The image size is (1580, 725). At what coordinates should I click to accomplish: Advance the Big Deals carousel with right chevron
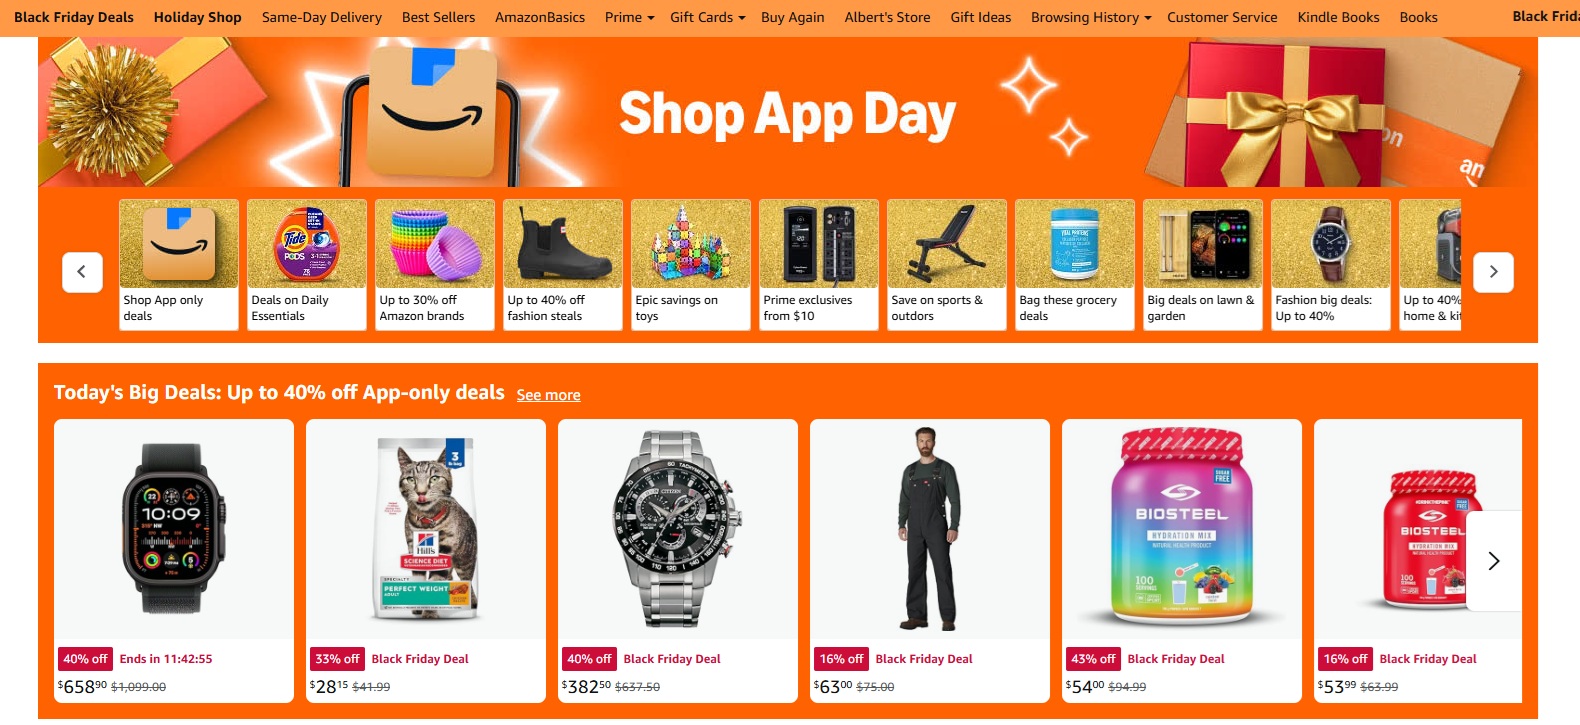(x=1493, y=561)
